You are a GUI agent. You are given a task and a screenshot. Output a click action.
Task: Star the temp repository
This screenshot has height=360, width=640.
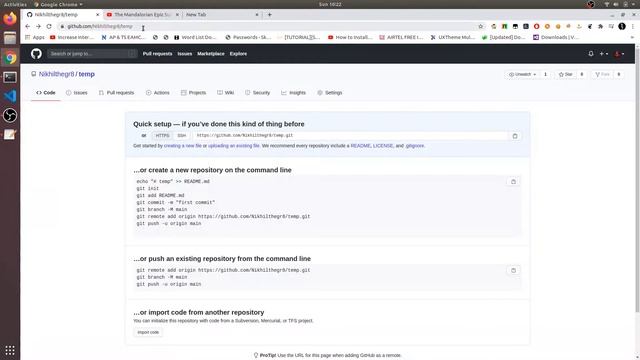566,74
